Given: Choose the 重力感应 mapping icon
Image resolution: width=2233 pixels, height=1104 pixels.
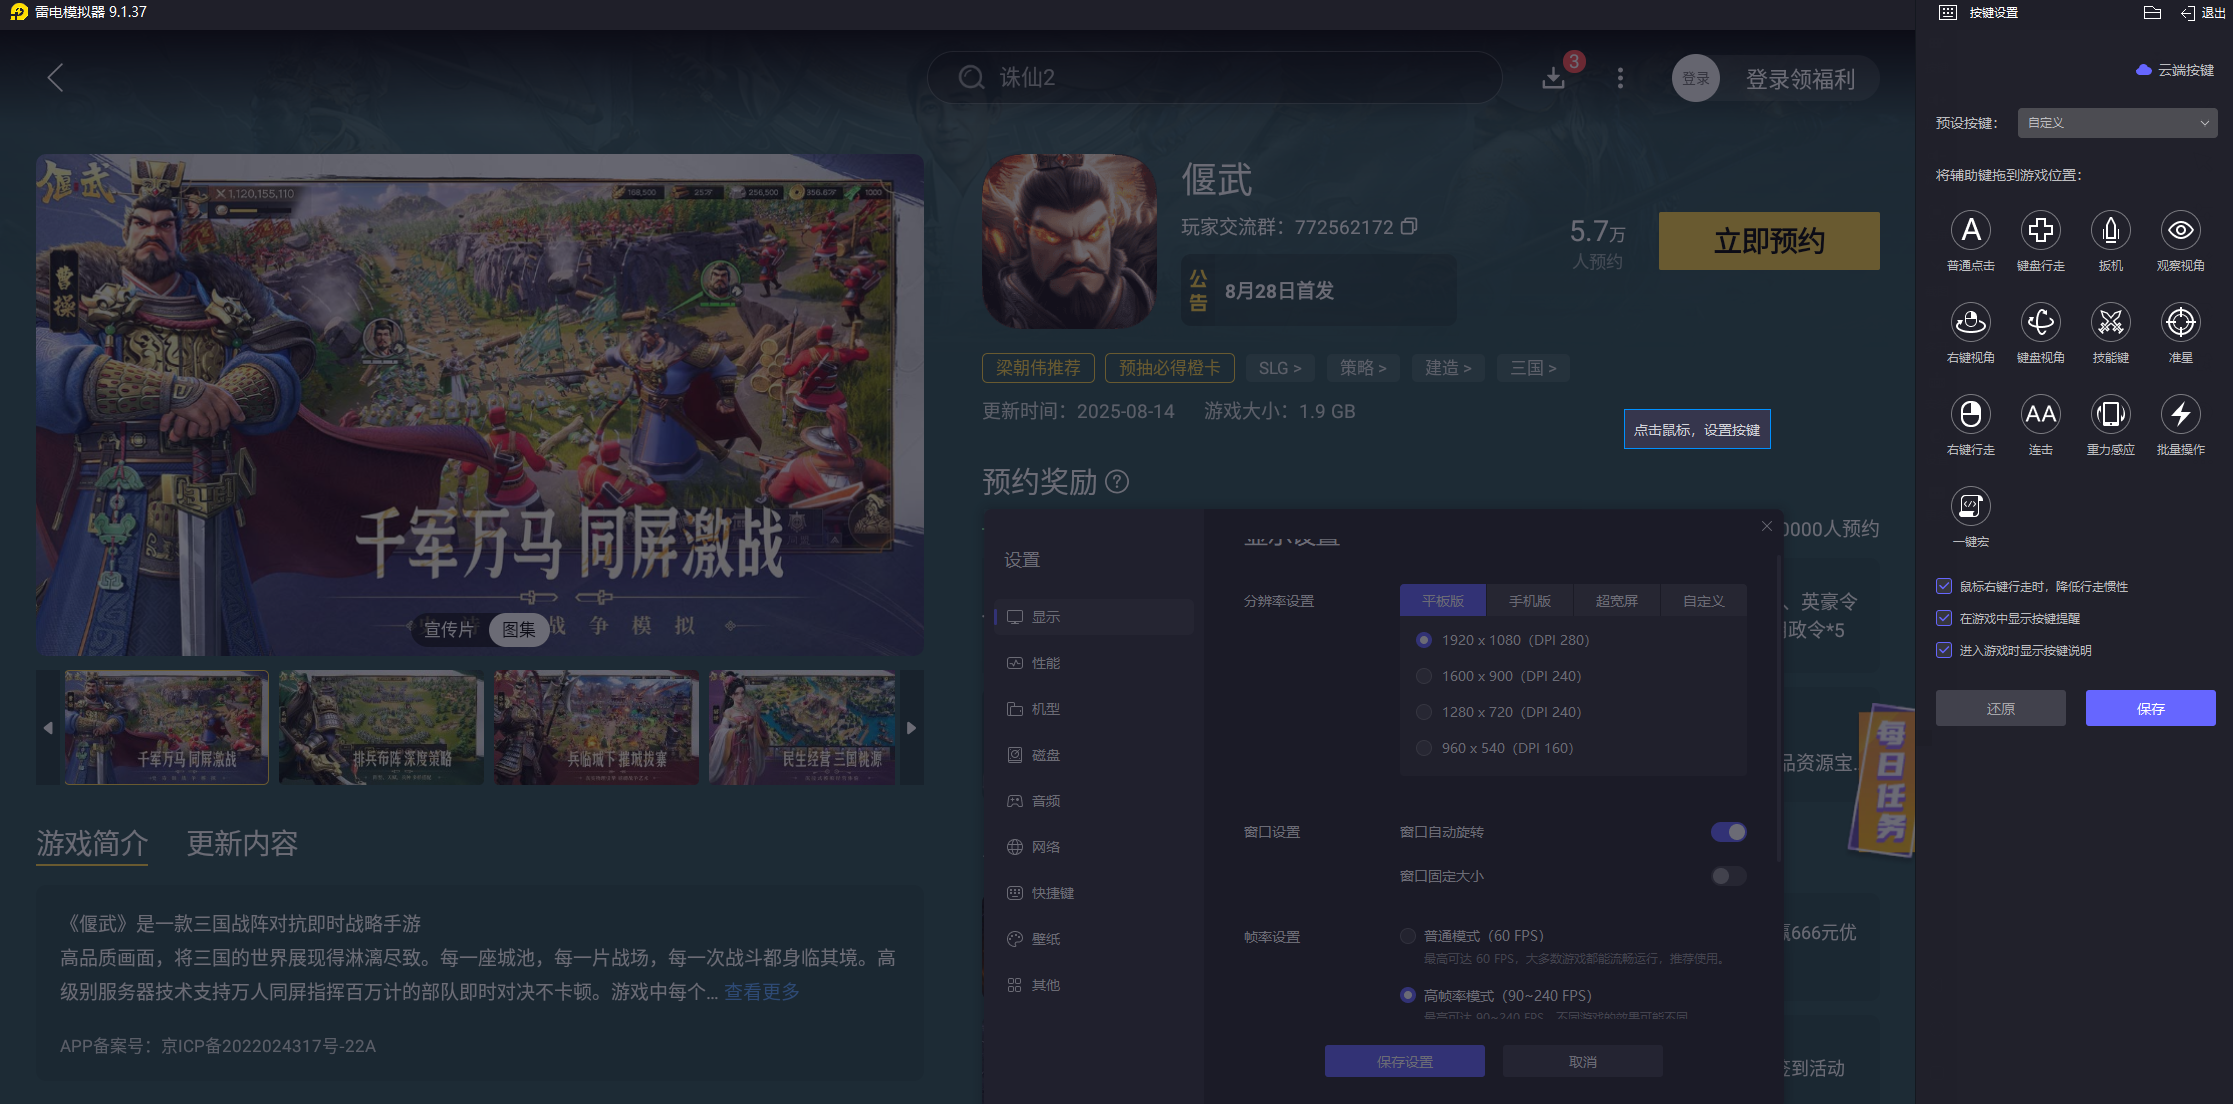Looking at the screenshot, I should tap(2111, 416).
